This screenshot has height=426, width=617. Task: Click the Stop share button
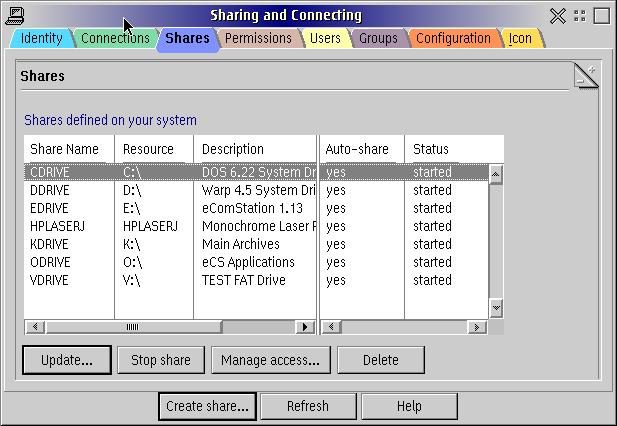coord(160,360)
